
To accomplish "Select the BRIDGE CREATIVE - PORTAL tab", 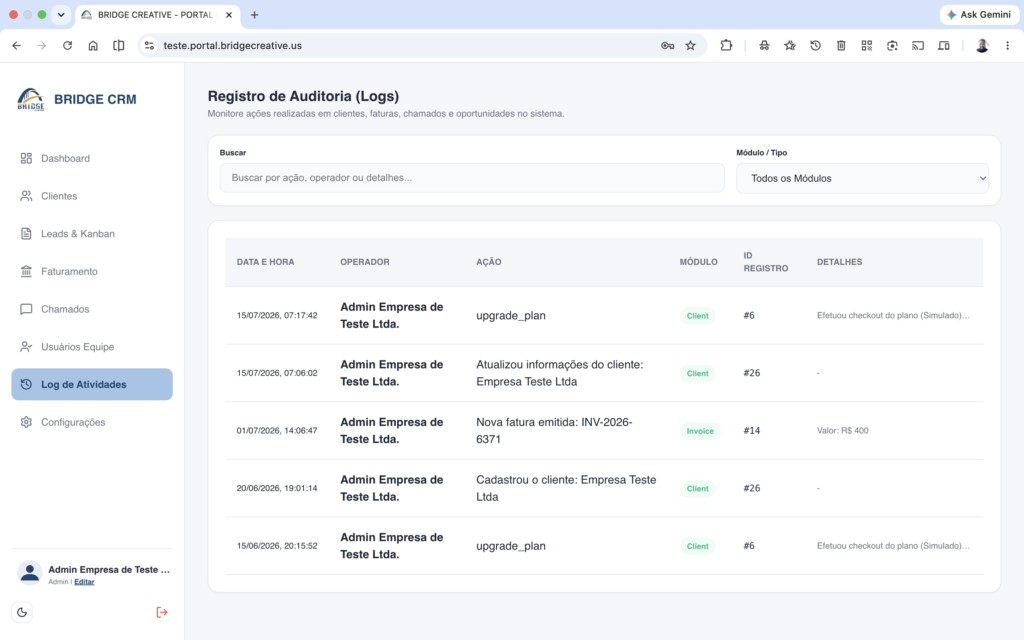I will click(158, 14).
